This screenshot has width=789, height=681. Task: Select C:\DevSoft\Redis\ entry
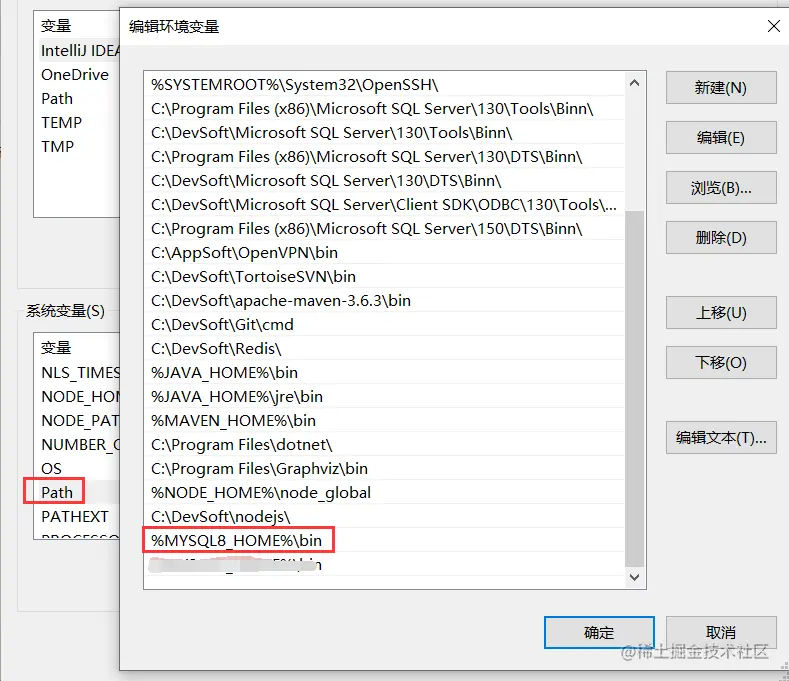(x=384, y=348)
